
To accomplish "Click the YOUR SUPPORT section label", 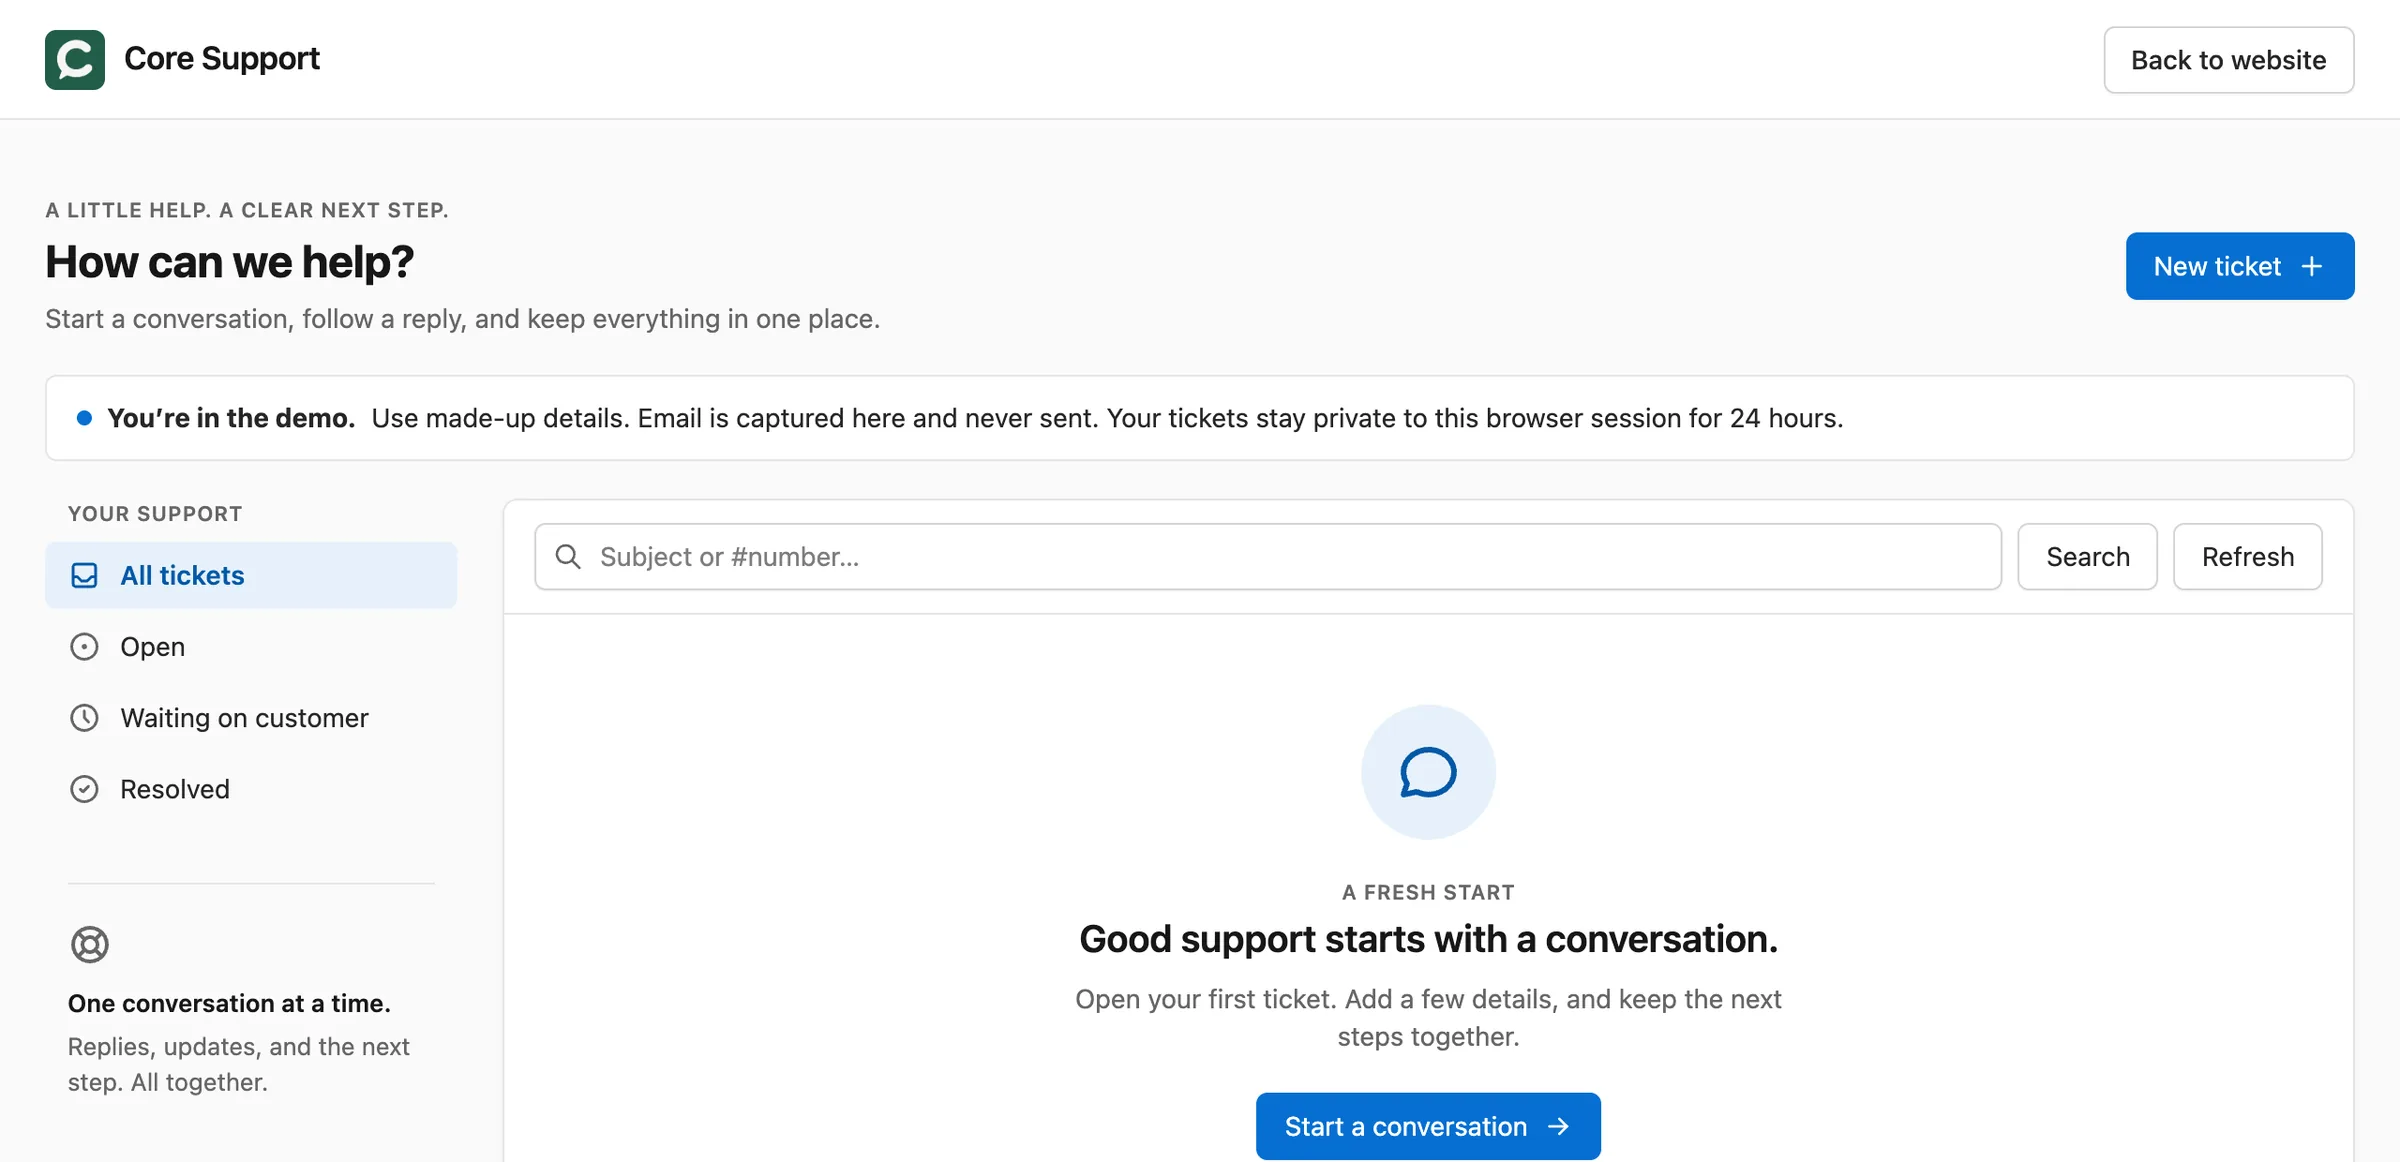I will pos(155,514).
